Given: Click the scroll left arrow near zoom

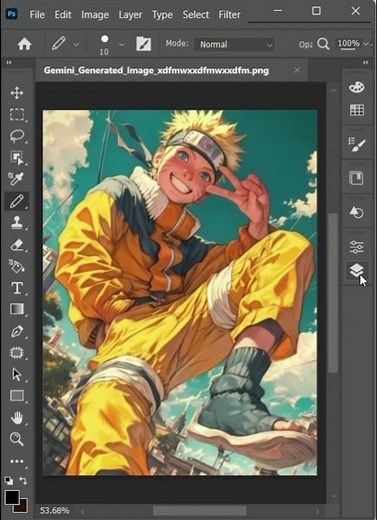Looking at the screenshot, I should pyautogui.click(x=83, y=511).
